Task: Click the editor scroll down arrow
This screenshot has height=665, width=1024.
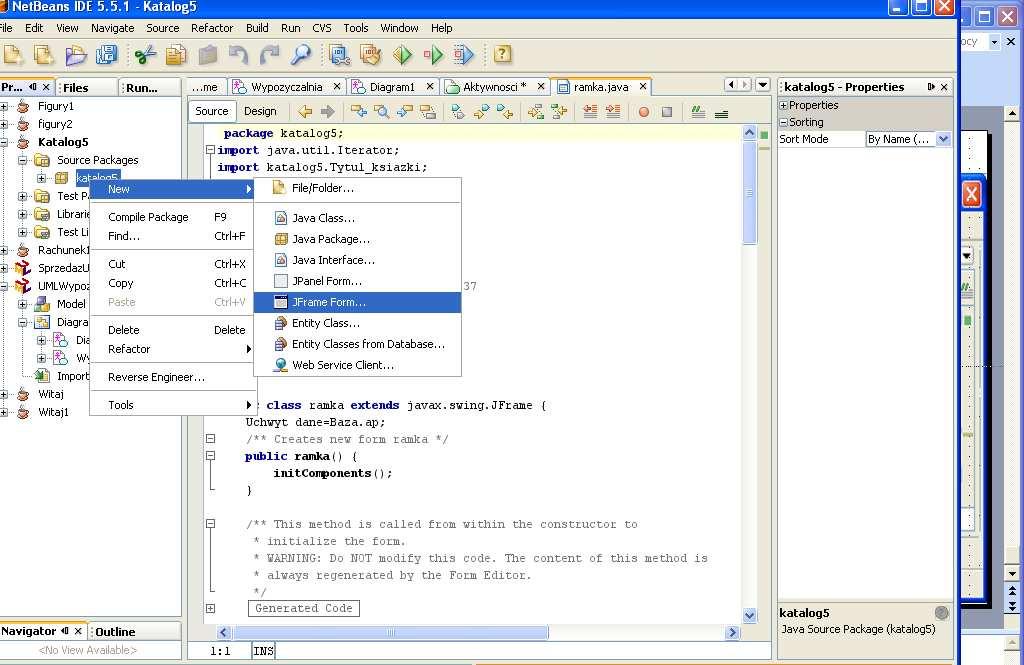Action: click(x=749, y=615)
